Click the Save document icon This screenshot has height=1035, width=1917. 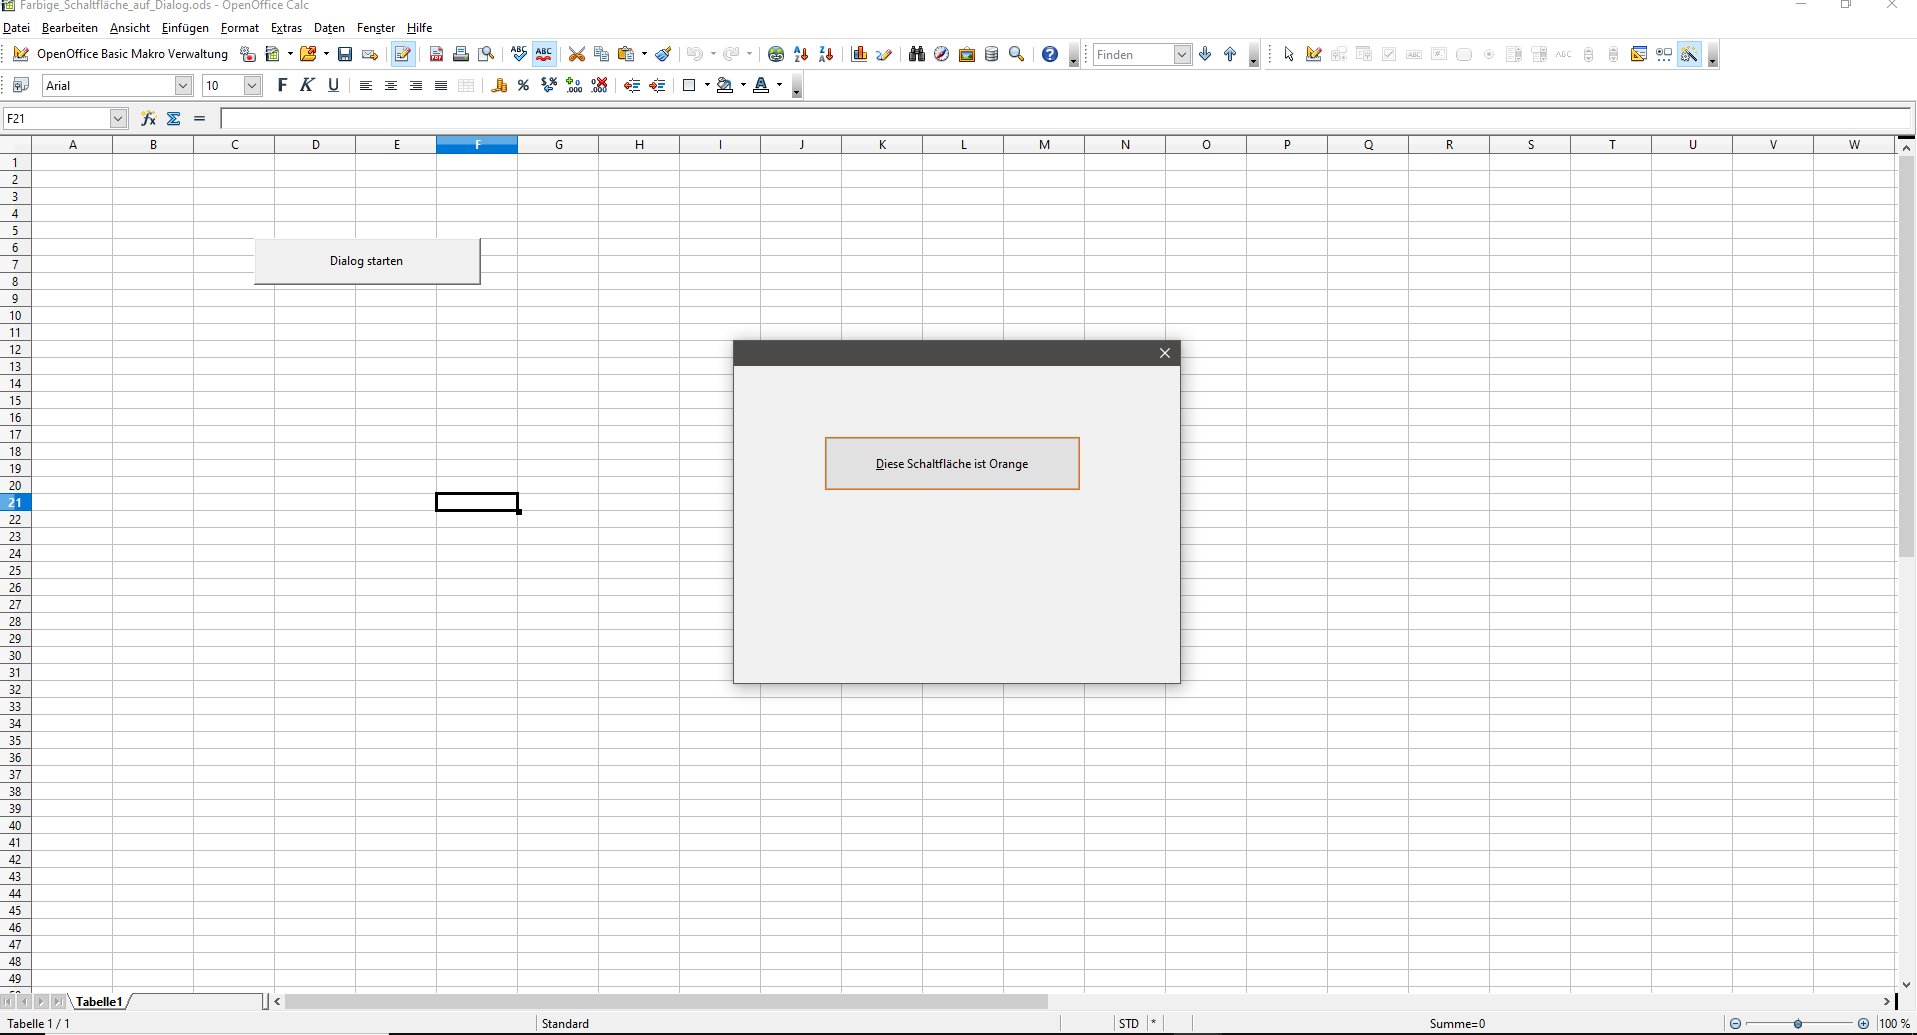click(345, 55)
